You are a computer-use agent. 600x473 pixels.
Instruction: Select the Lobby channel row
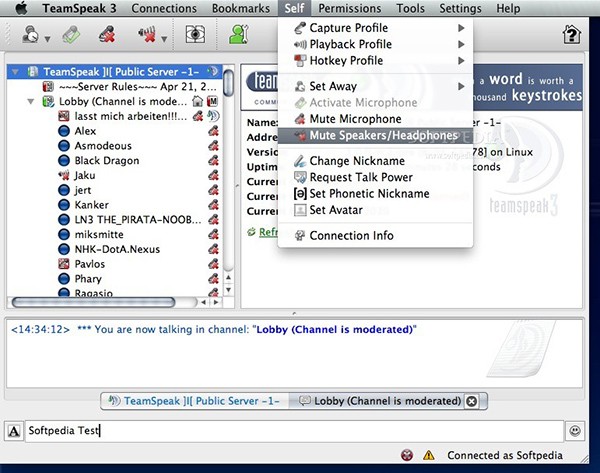[x=114, y=101]
